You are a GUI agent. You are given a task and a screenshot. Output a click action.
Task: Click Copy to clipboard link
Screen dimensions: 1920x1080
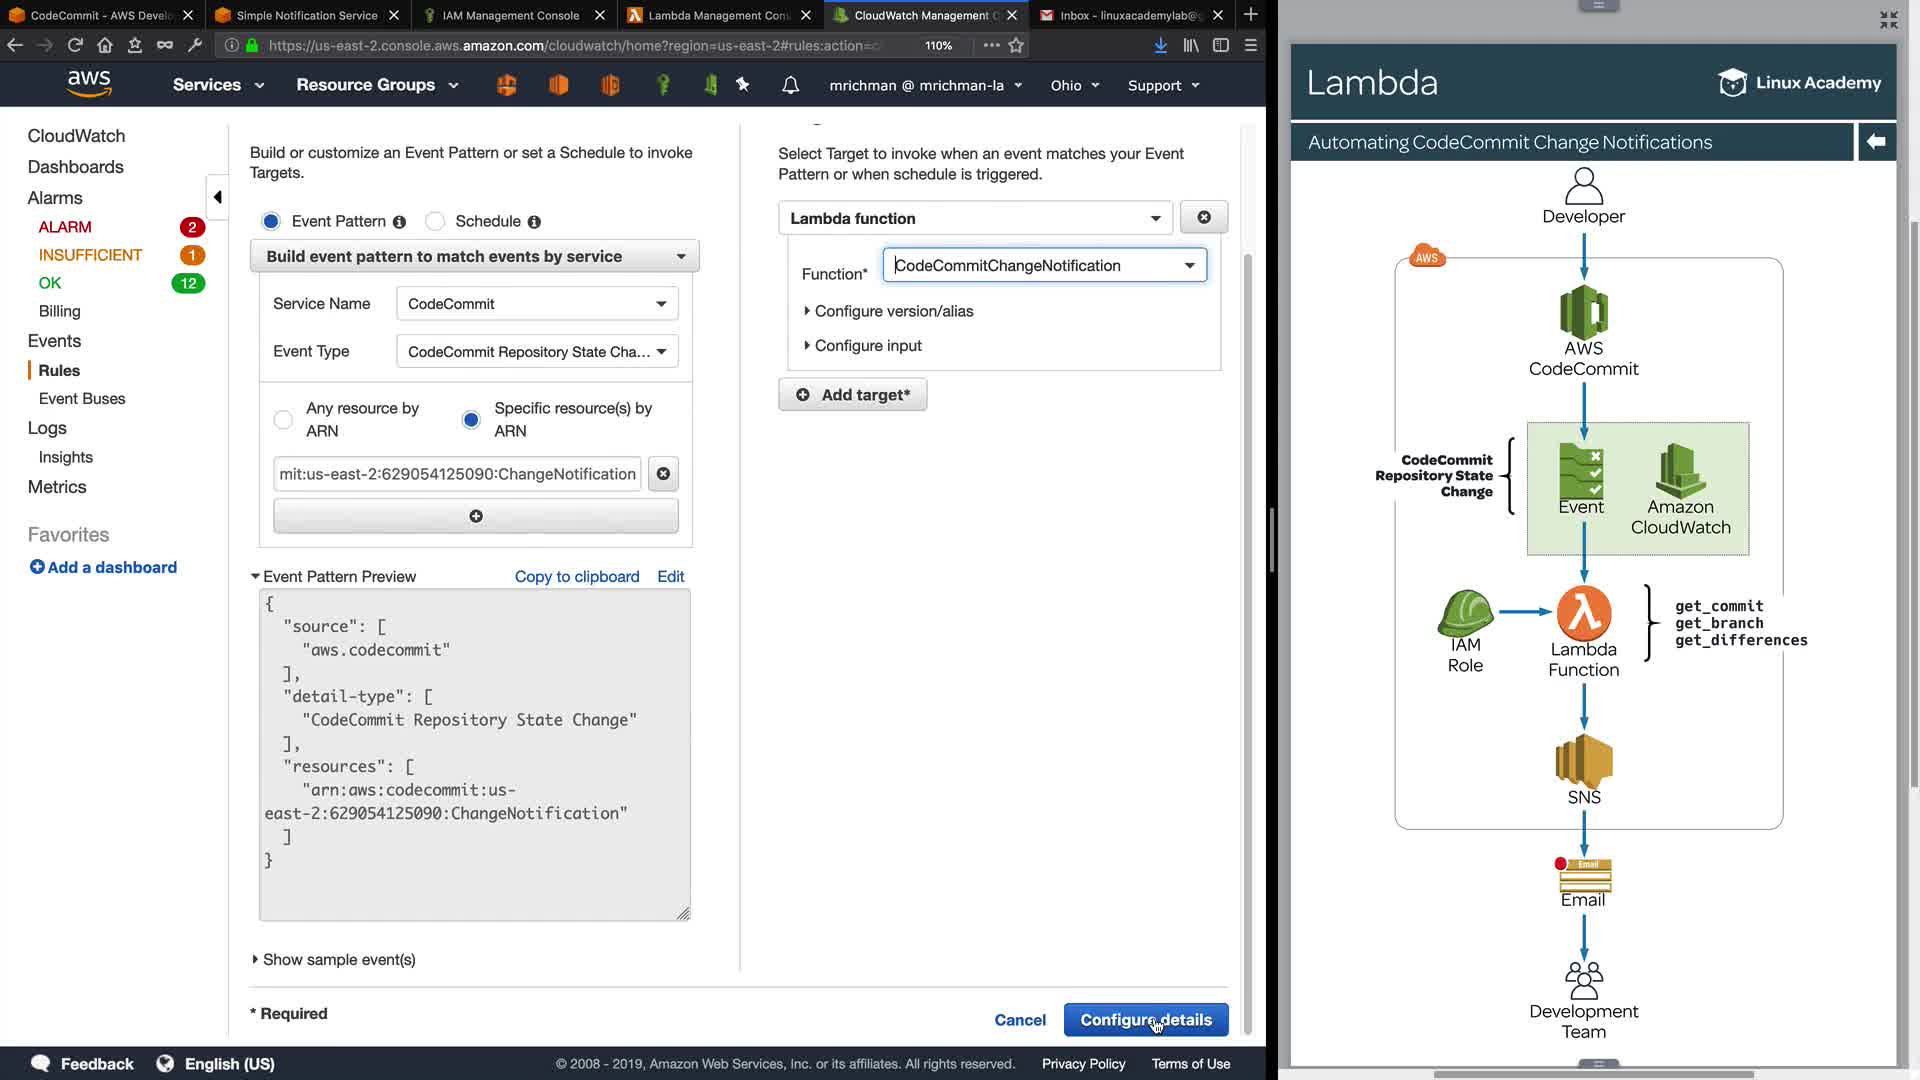577,576
